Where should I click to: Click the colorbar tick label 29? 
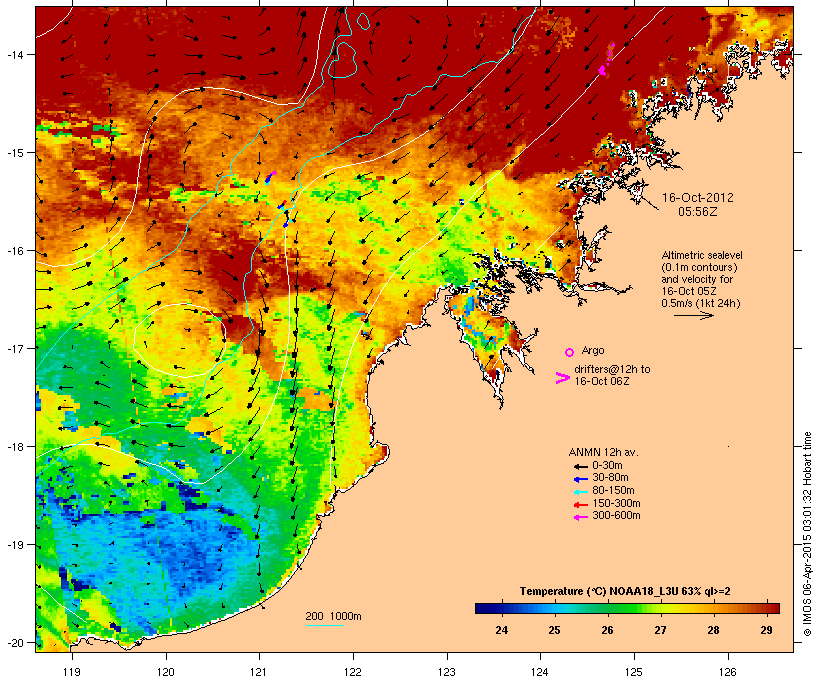(766, 630)
